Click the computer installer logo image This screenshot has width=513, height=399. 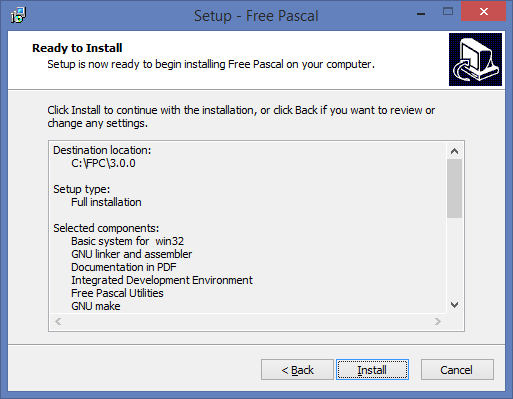tap(475, 59)
